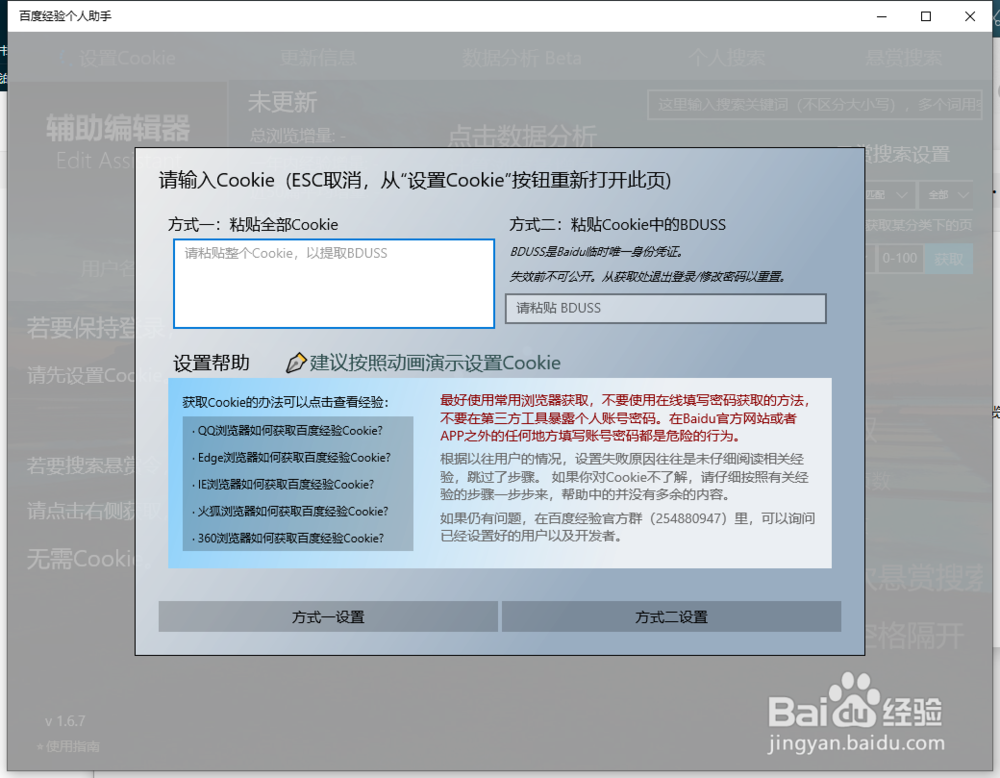Click the 方式一设置 button

tap(329, 617)
